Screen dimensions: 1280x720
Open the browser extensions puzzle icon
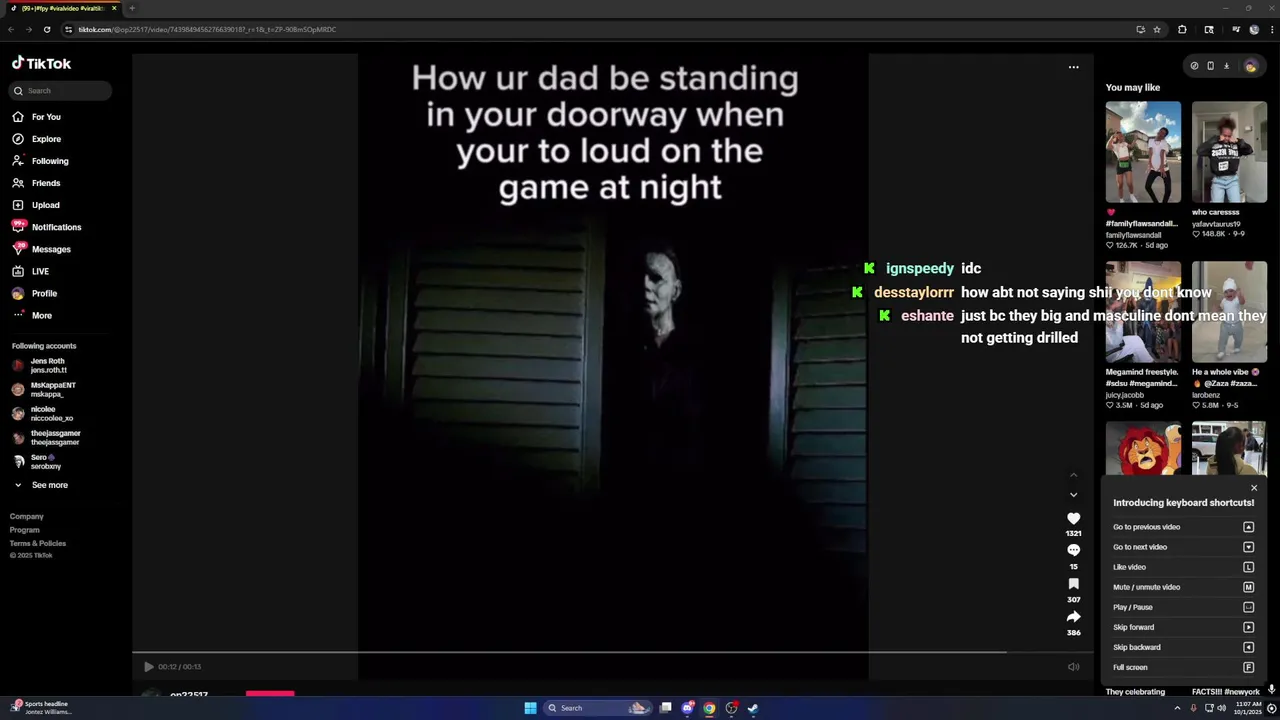pyautogui.click(x=1182, y=29)
